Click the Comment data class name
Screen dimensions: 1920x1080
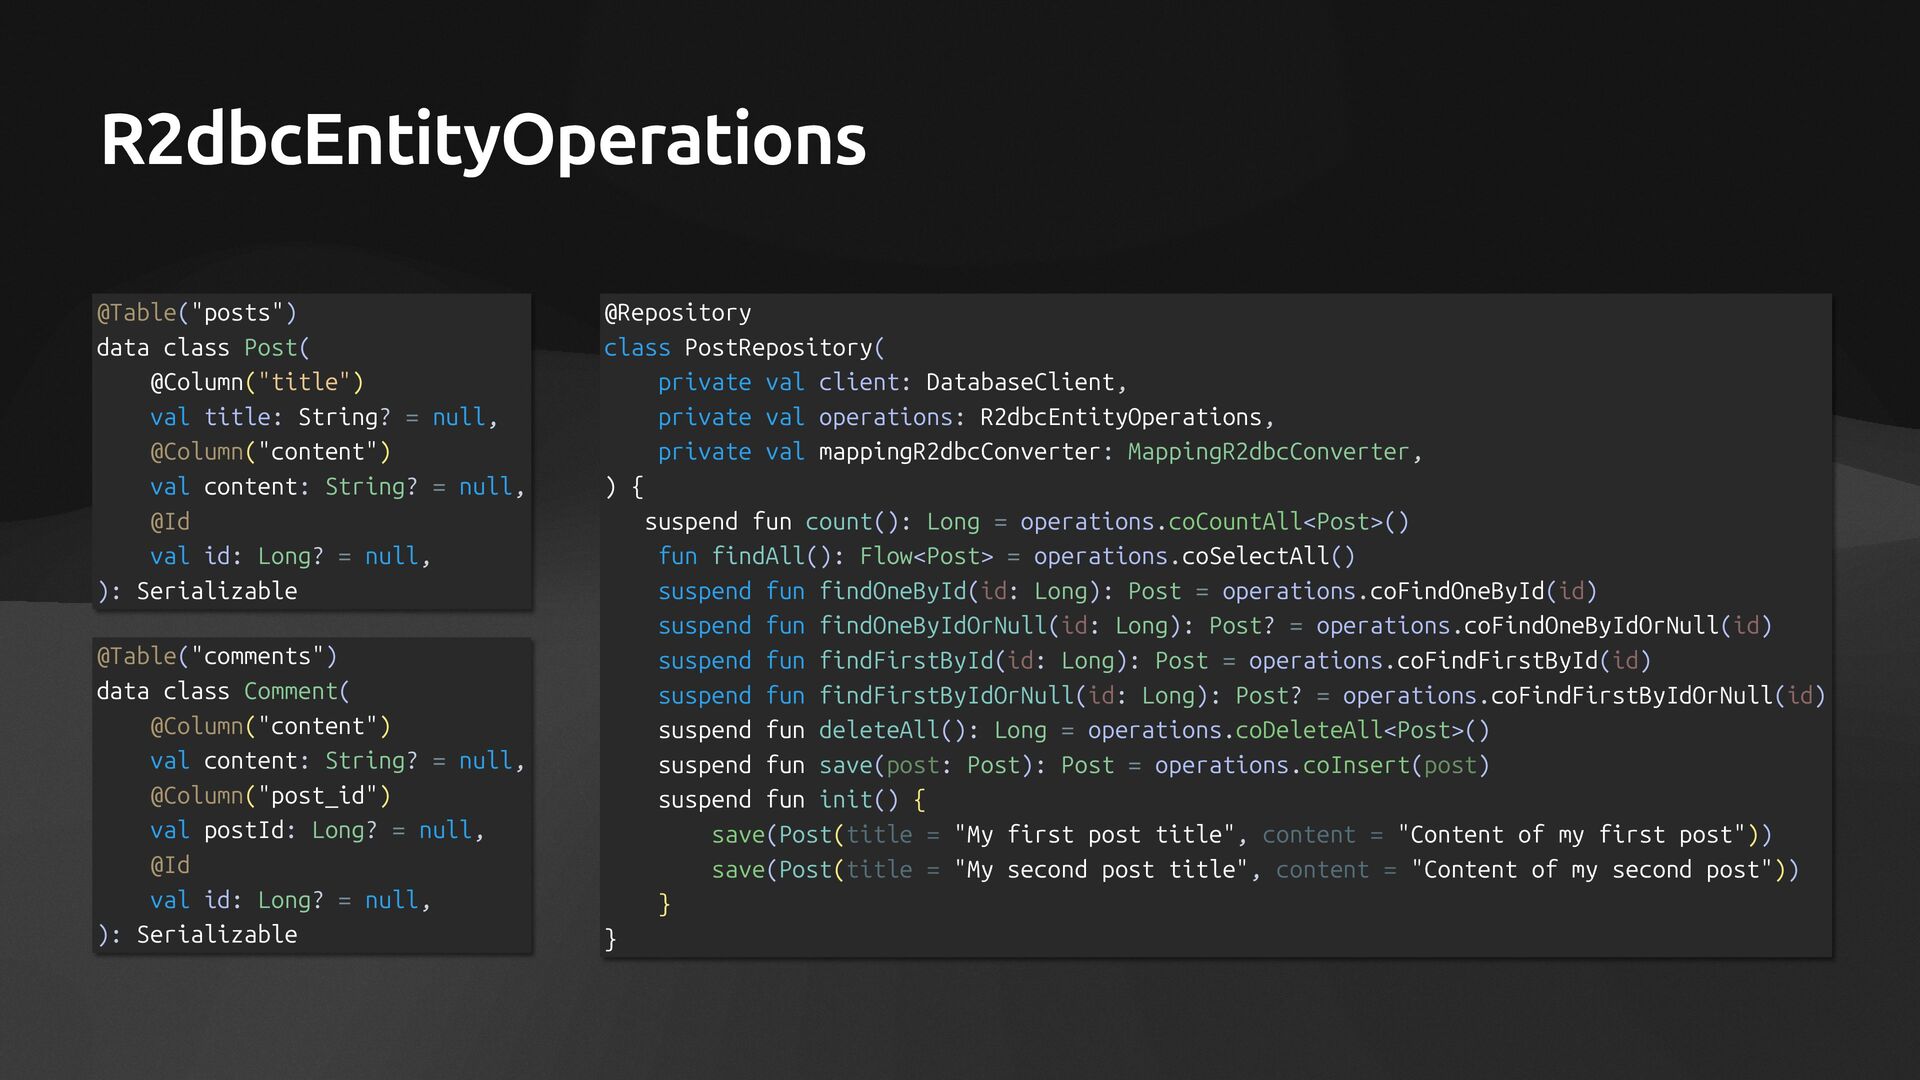coord(292,692)
